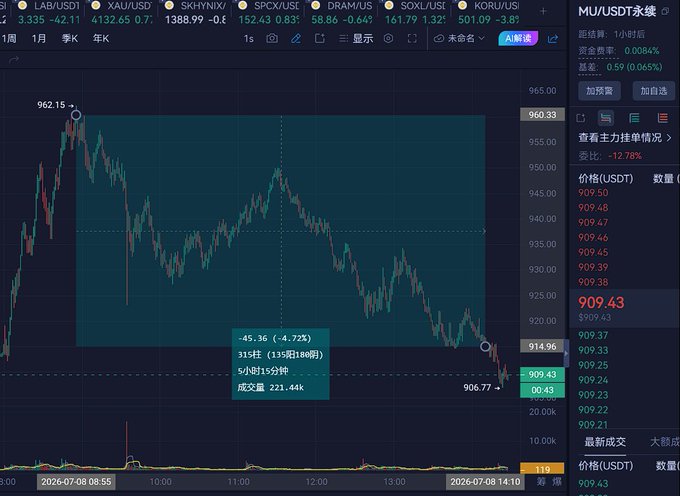Click the undo/redo arrow icon under the toolbar
Image resolution: width=680 pixels, height=496 pixels.
(14, 60)
